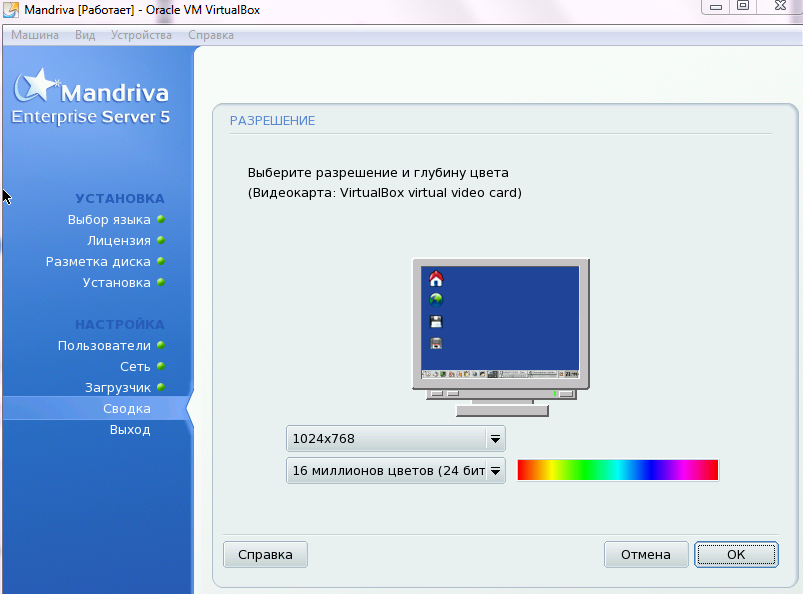
Task: Minimize the VirtualBox window
Action: pos(716,7)
